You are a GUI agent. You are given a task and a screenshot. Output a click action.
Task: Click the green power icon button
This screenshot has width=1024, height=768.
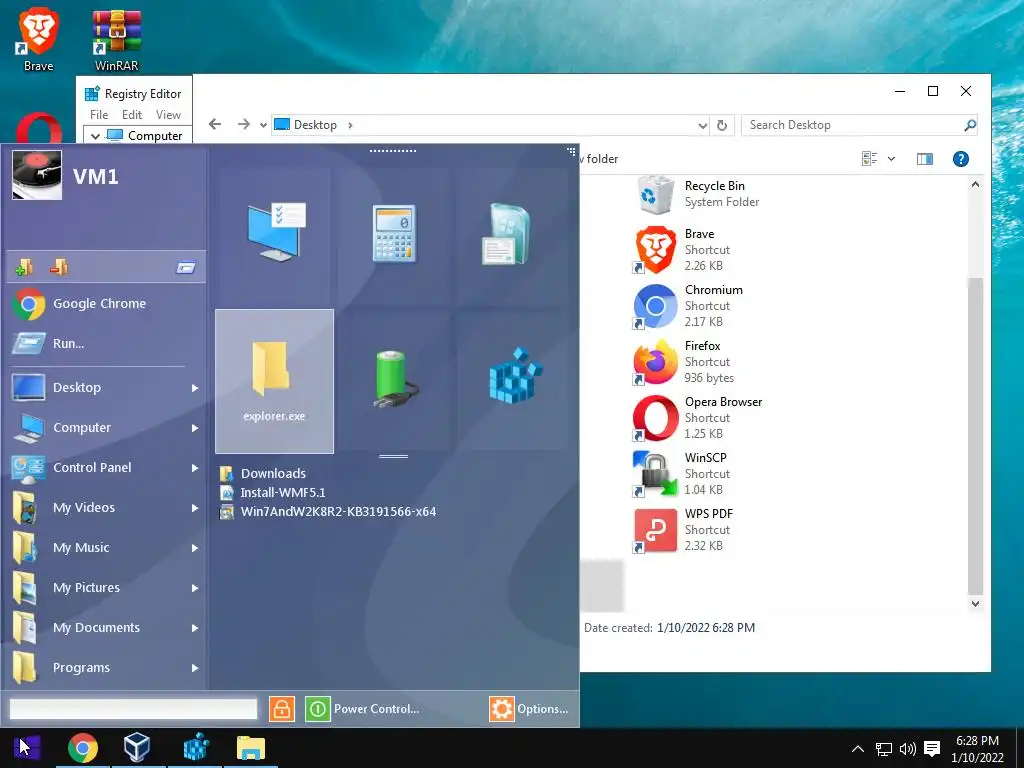317,709
